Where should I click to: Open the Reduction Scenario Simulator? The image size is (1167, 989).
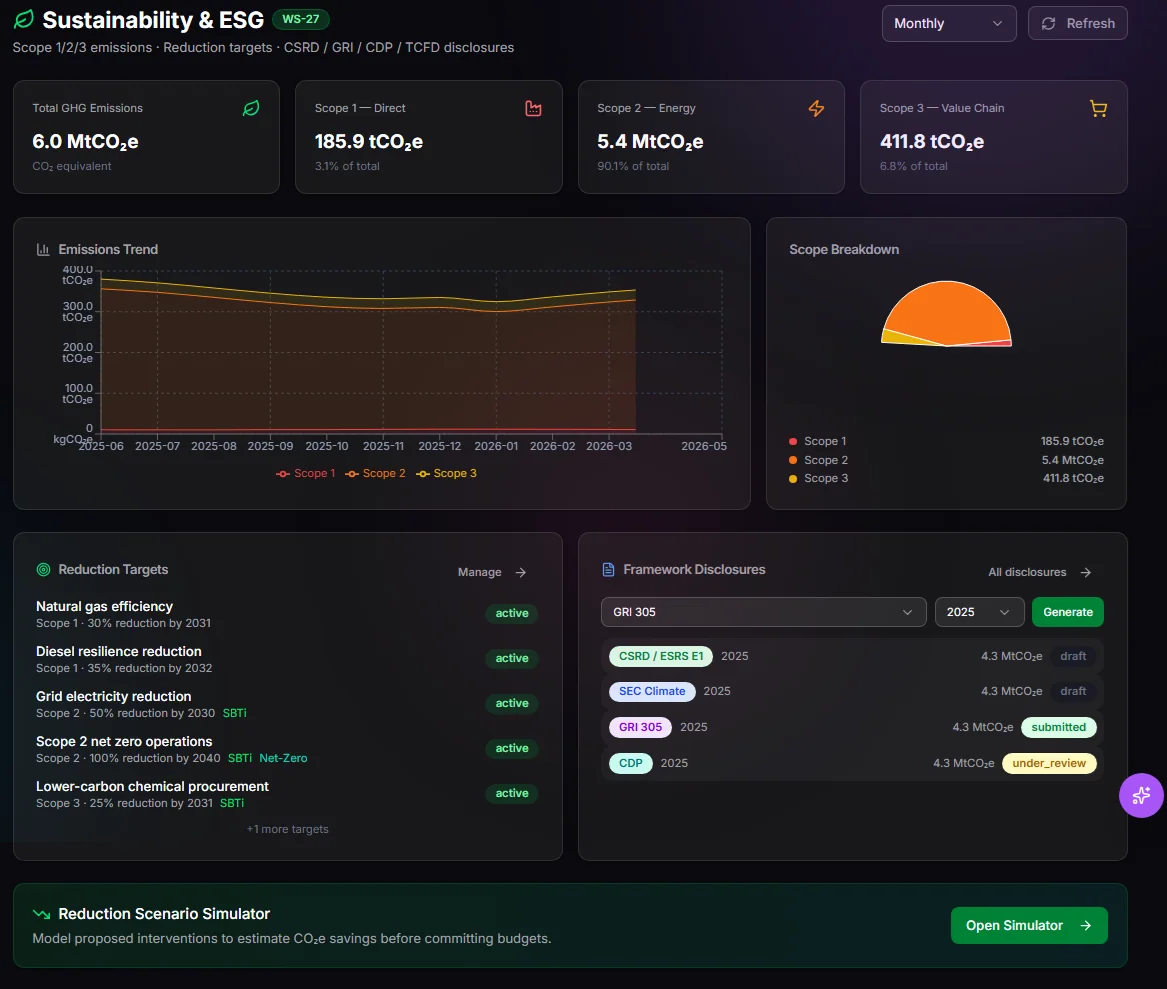1029,926
